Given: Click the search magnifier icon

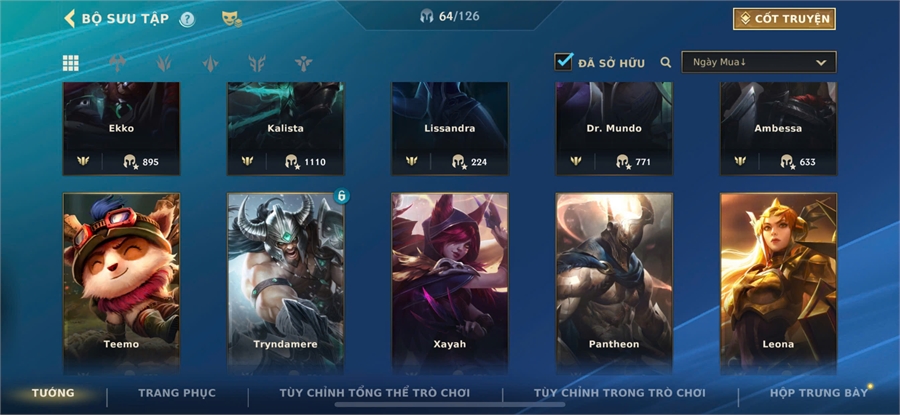Looking at the screenshot, I should click(x=666, y=63).
